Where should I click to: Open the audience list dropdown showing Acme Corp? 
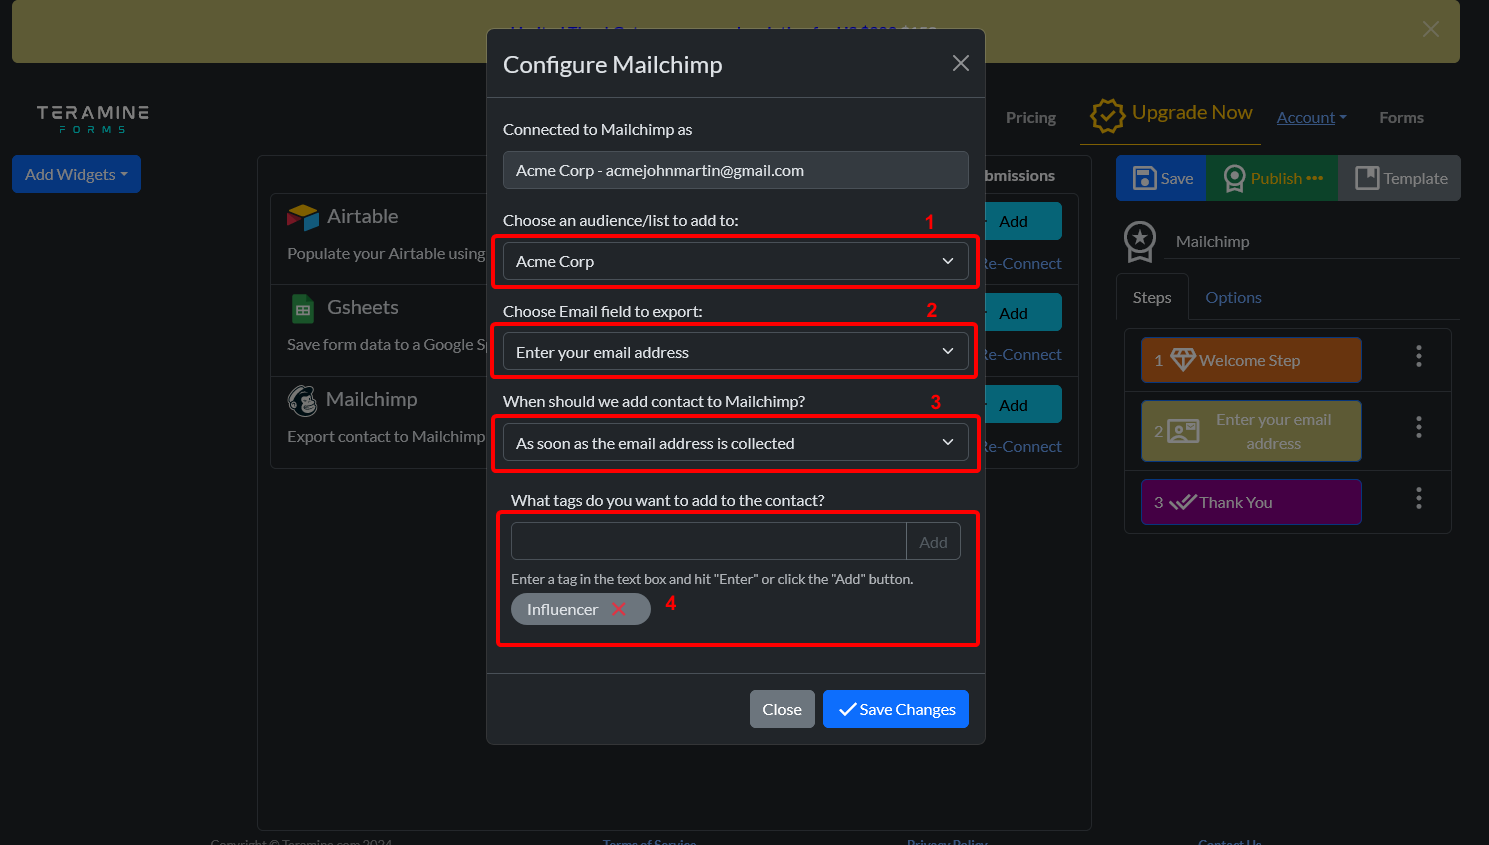735,261
